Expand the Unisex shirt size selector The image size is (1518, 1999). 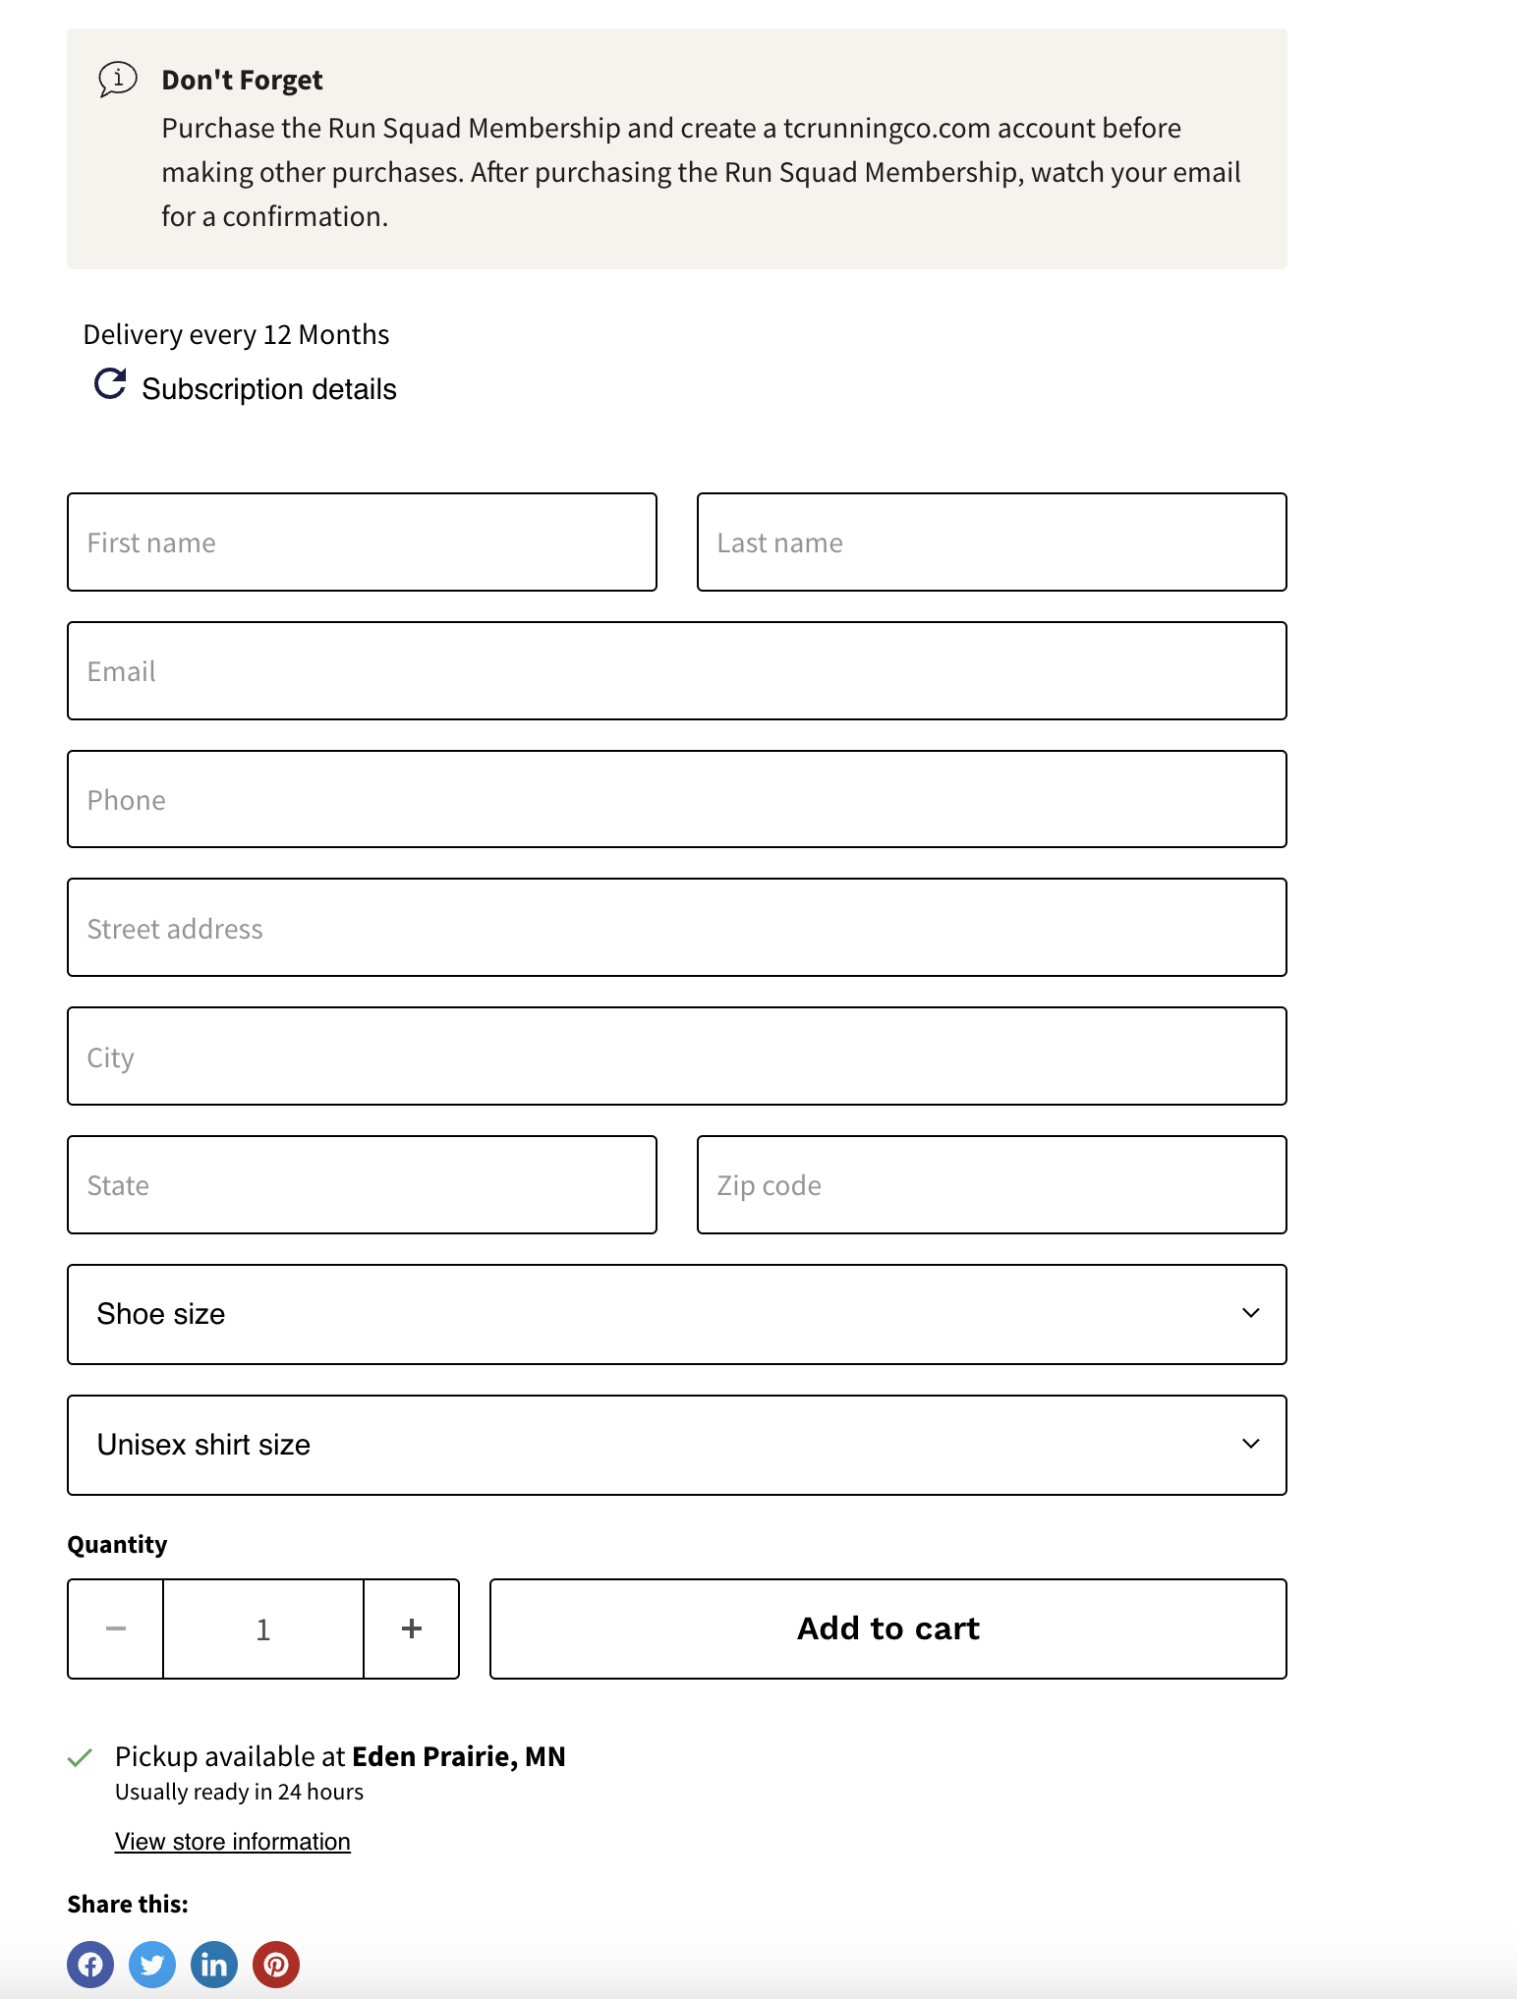[676, 1444]
